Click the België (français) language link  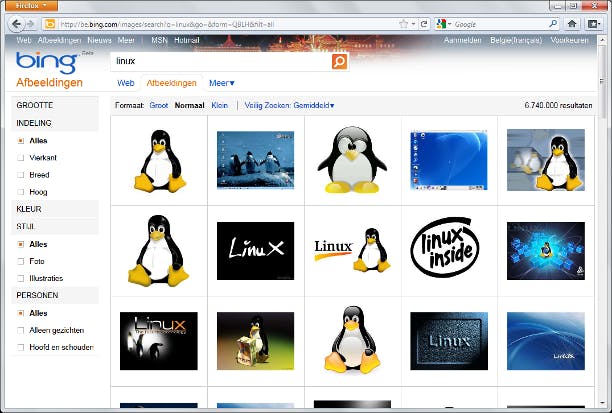[x=516, y=40]
